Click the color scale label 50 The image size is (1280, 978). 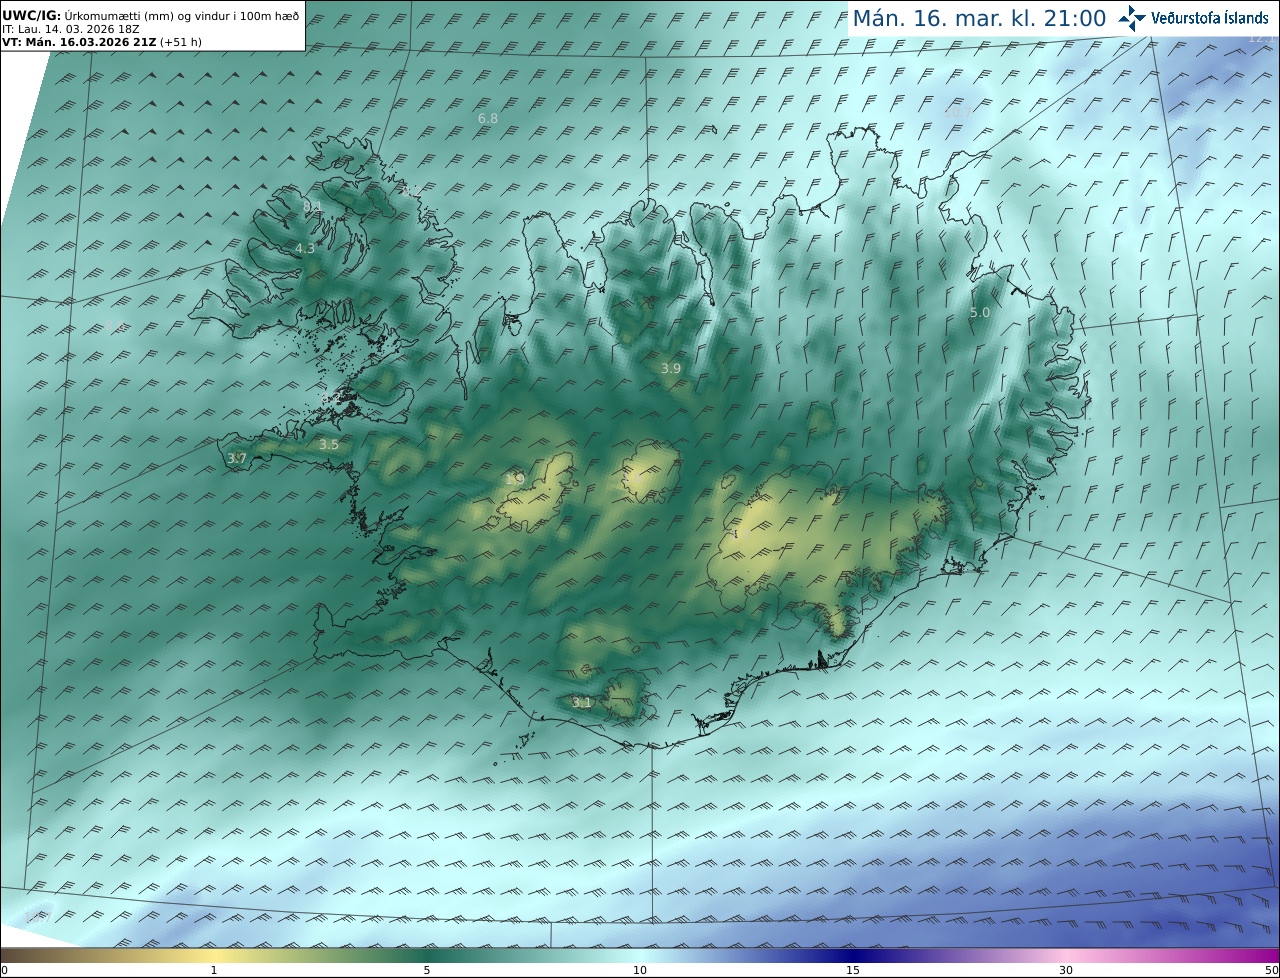(1271, 970)
